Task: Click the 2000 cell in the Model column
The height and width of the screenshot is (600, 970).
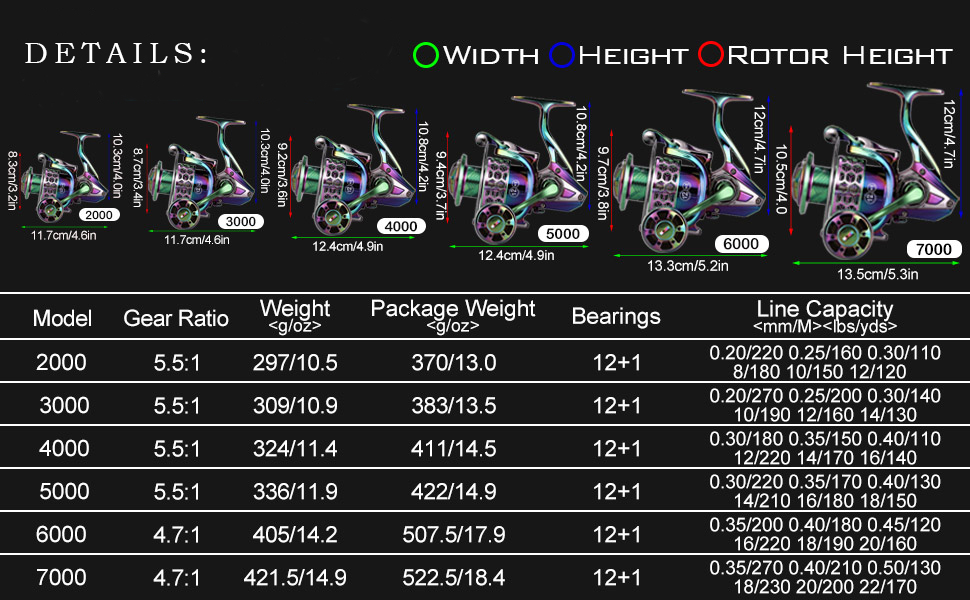Action: point(61,362)
